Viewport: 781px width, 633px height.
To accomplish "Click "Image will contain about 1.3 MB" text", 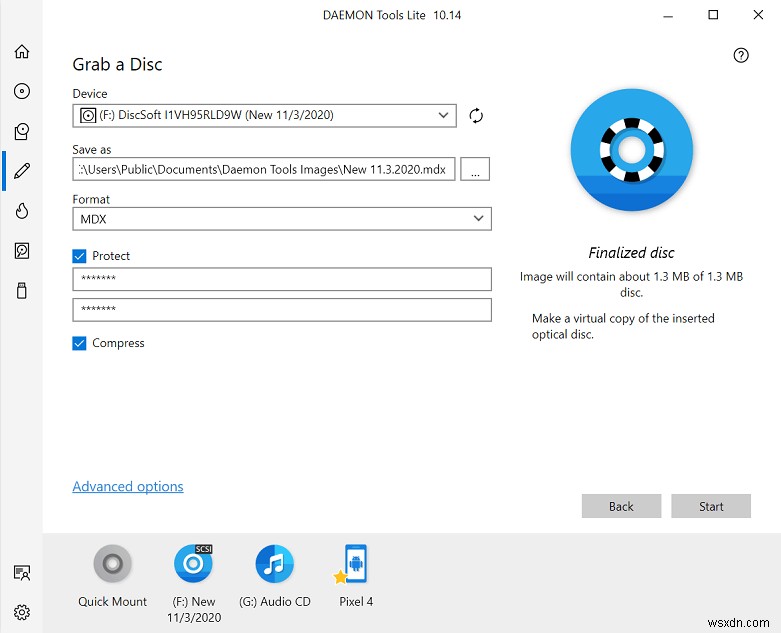I will [x=631, y=284].
